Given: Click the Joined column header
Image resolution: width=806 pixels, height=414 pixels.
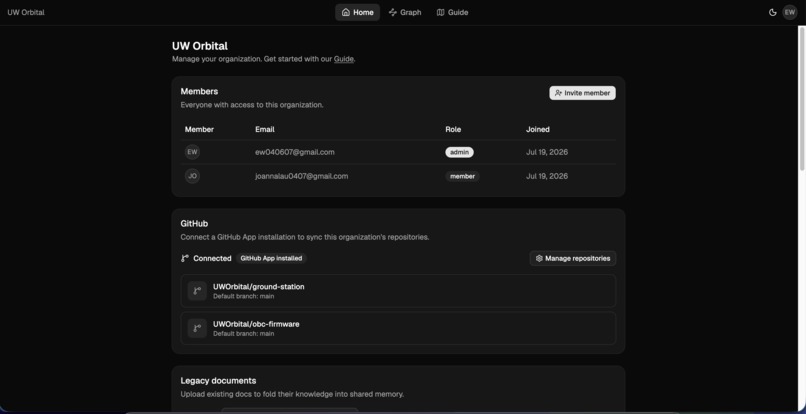Looking at the screenshot, I should point(538,130).
